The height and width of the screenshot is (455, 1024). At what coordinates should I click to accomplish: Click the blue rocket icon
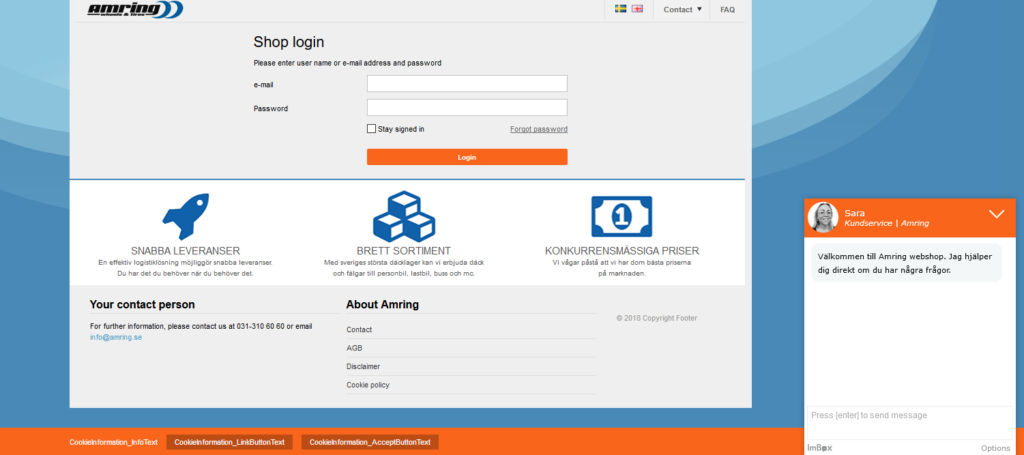(x=186, y=217)
